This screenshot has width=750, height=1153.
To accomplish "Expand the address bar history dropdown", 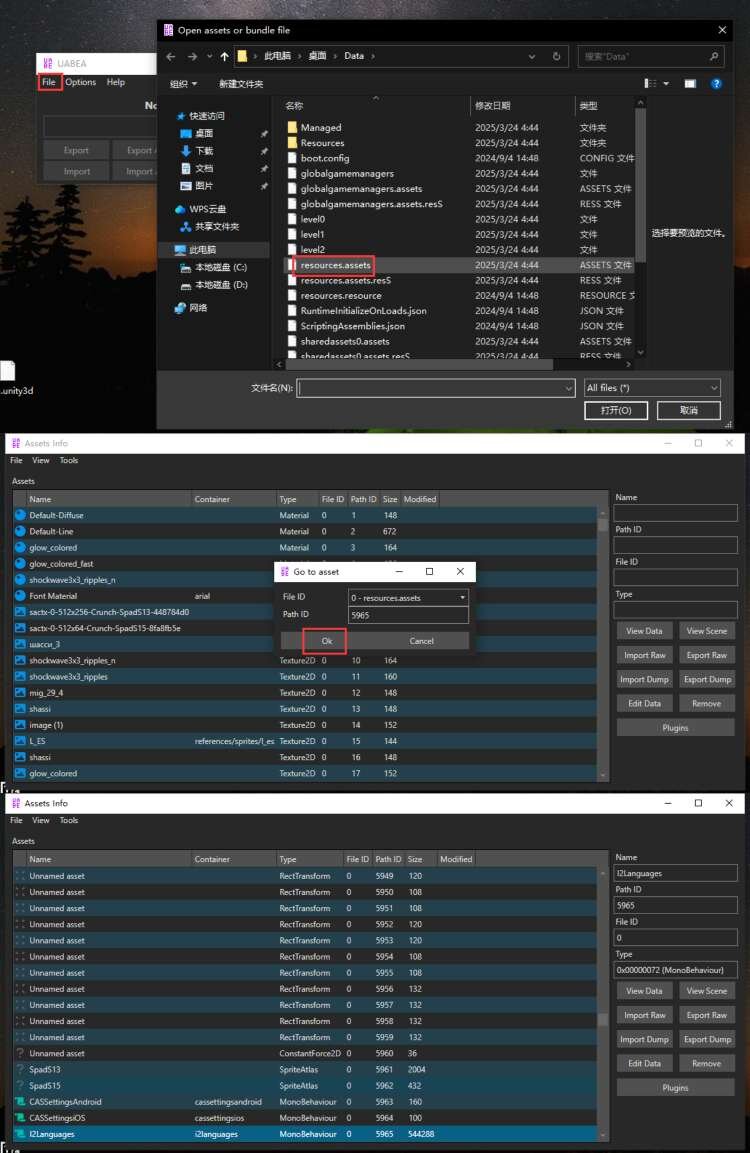I will tap(532, 57).
